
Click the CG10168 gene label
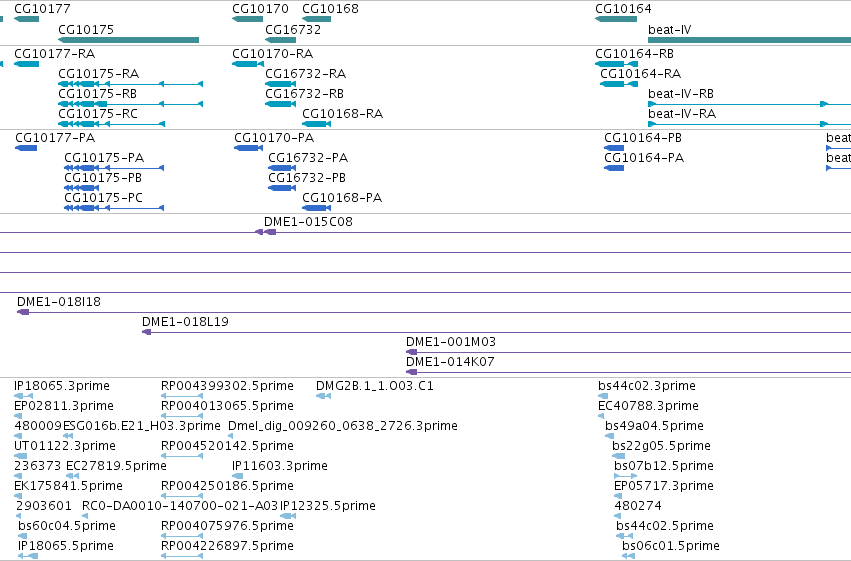[x=330, y=9]
